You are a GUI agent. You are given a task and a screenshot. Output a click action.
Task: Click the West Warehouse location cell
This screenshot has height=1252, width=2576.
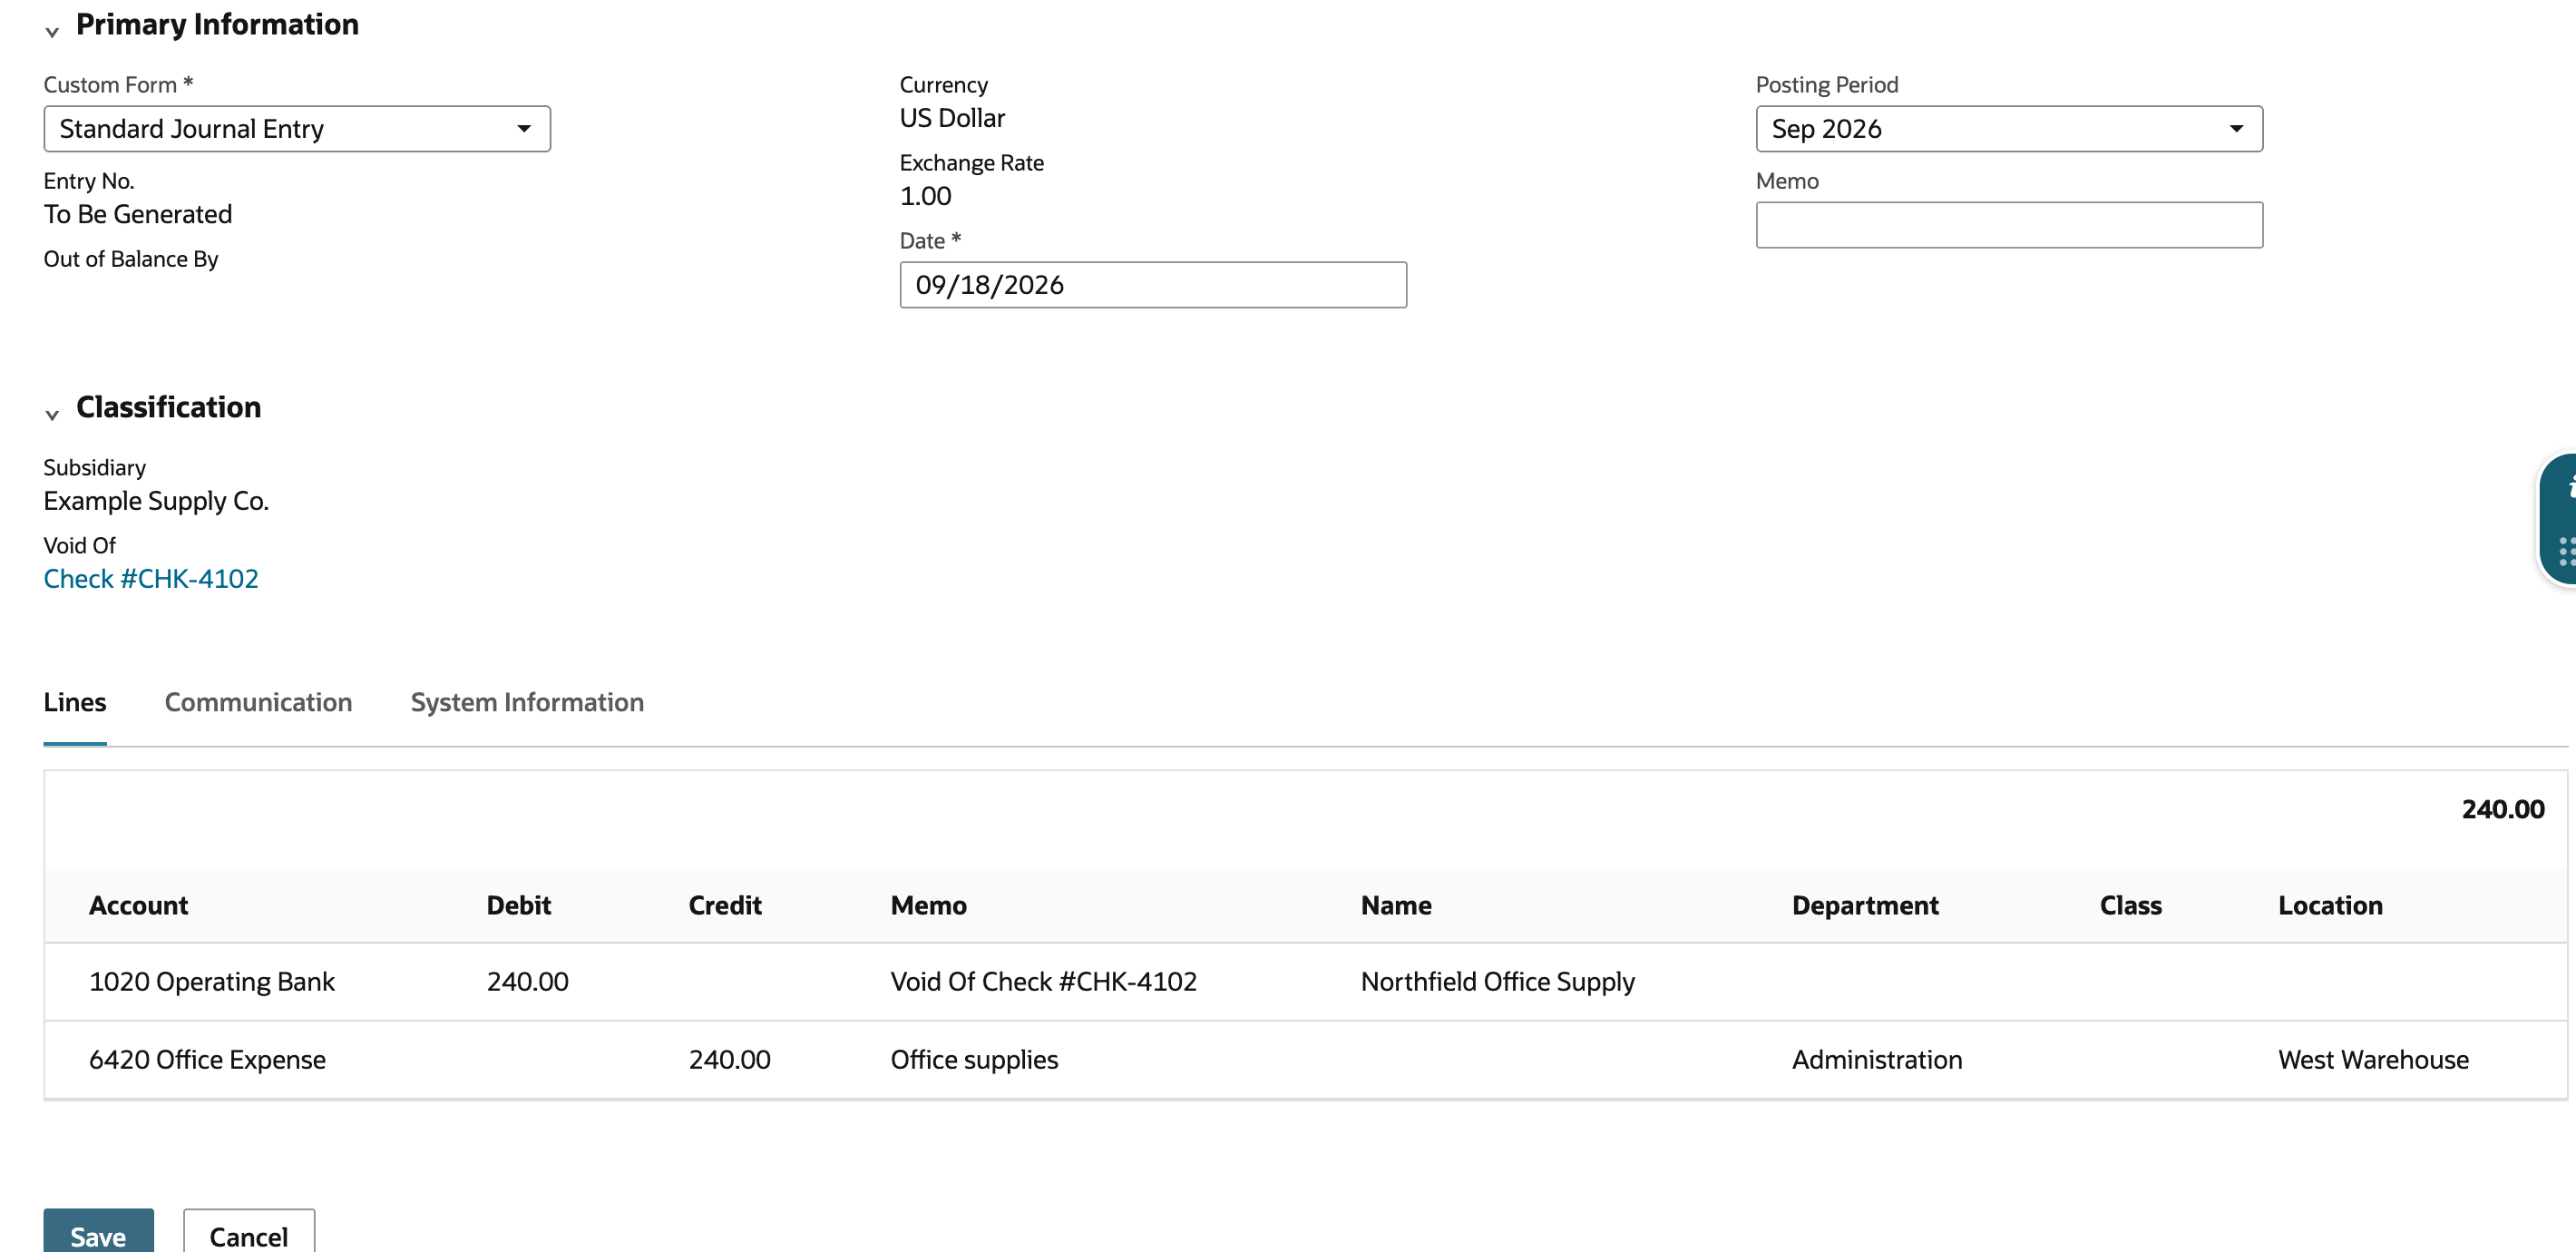(2374, 1059)
